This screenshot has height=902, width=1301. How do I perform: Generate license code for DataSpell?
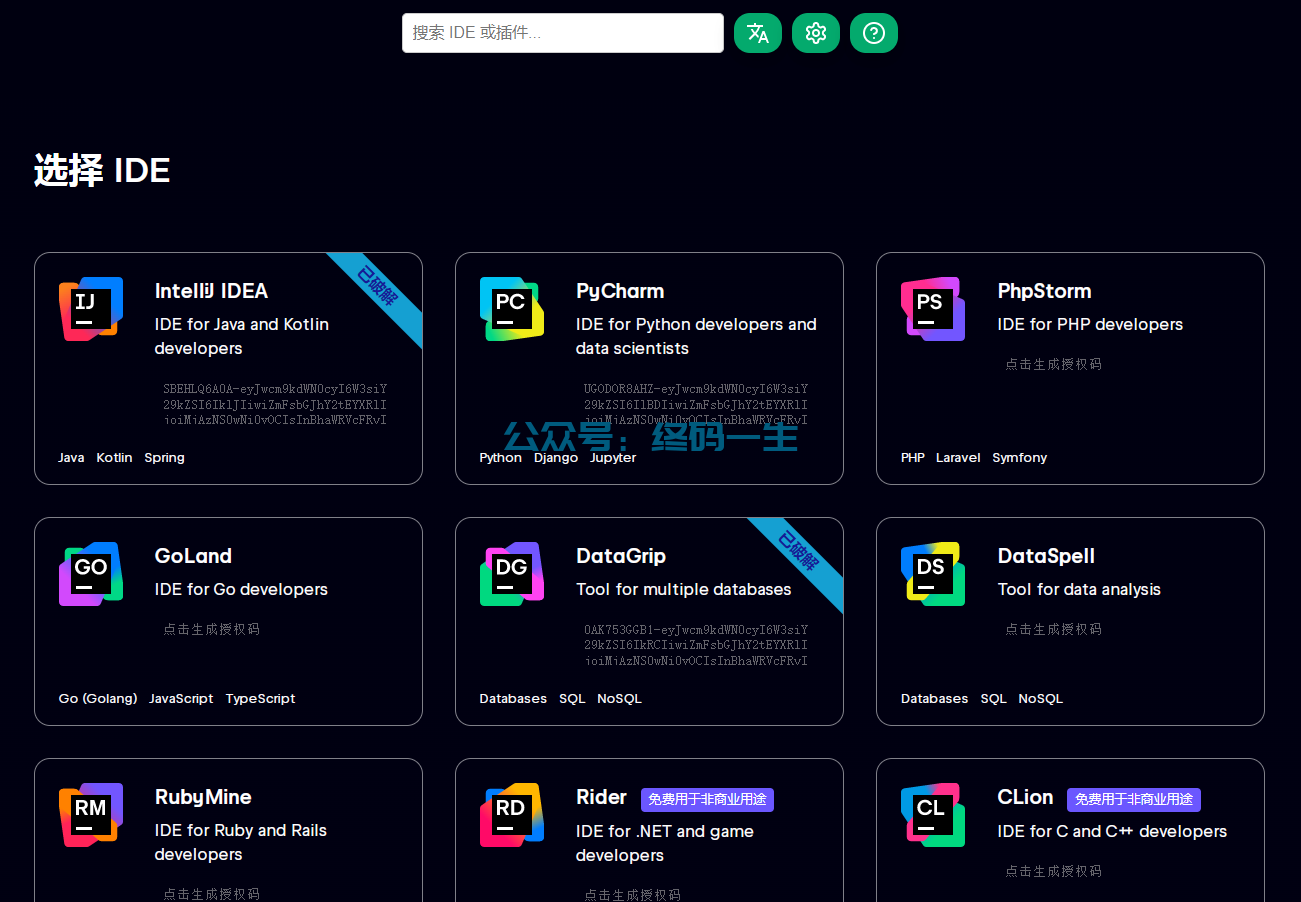pyautogui.click(x=1053, y=629)
